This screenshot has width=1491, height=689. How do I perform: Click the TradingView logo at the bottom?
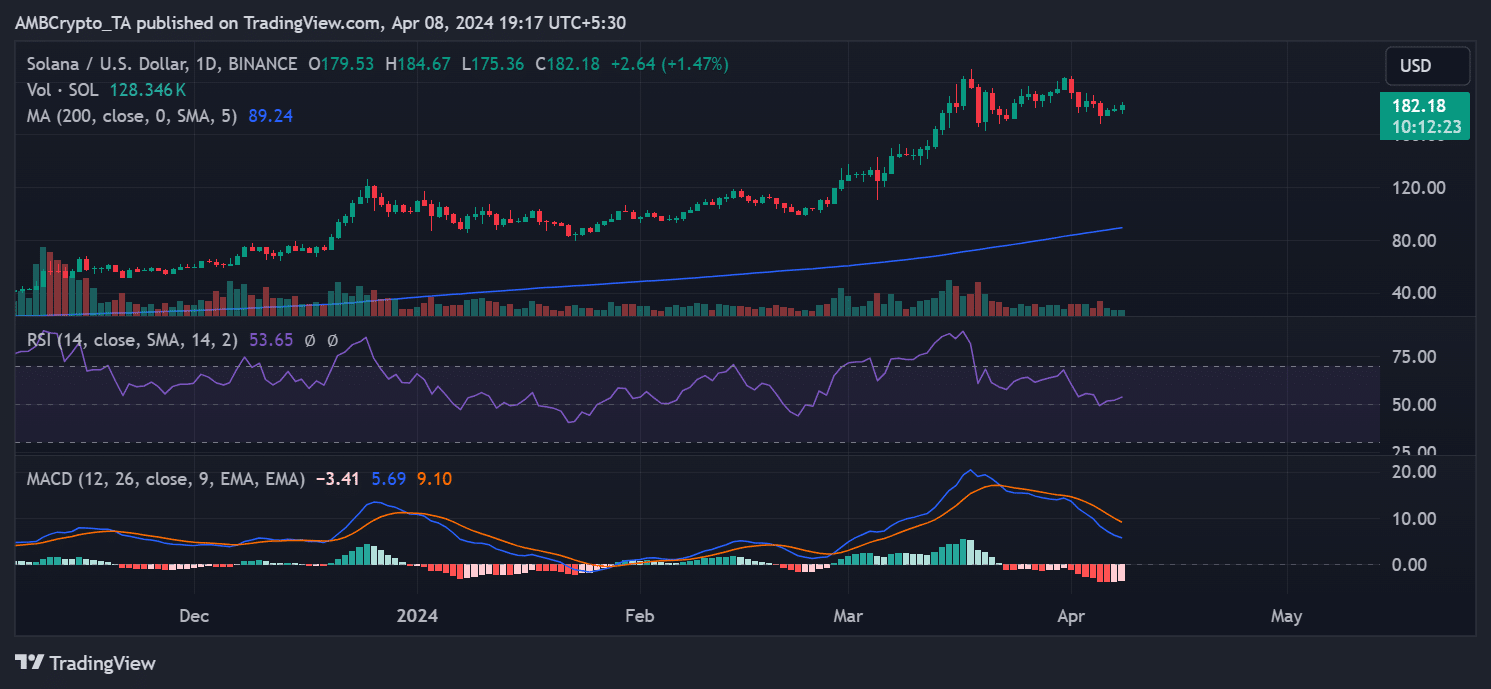click(x=86, y=662)
